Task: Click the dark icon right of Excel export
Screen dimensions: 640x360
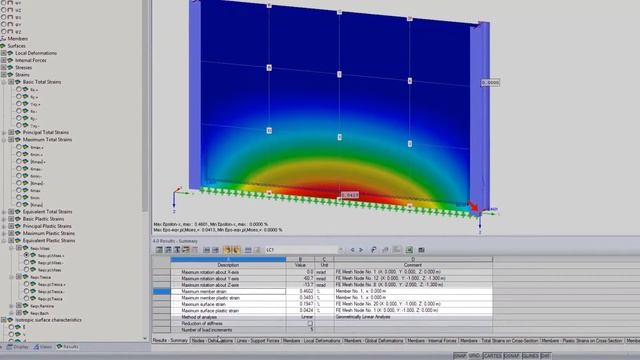Action: pyautogui.click(x=421, y=250)
